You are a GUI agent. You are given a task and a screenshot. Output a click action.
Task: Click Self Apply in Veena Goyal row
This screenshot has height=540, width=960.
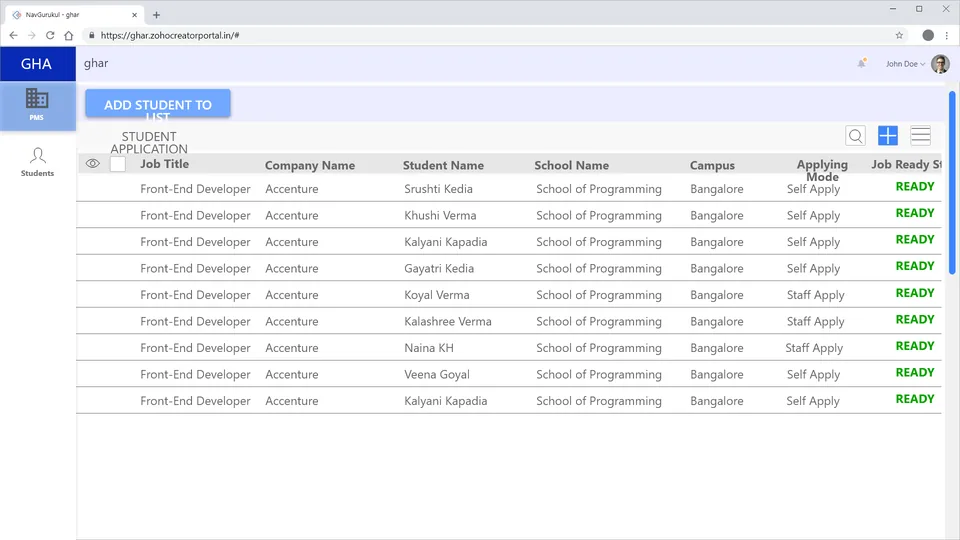[813, 375]
